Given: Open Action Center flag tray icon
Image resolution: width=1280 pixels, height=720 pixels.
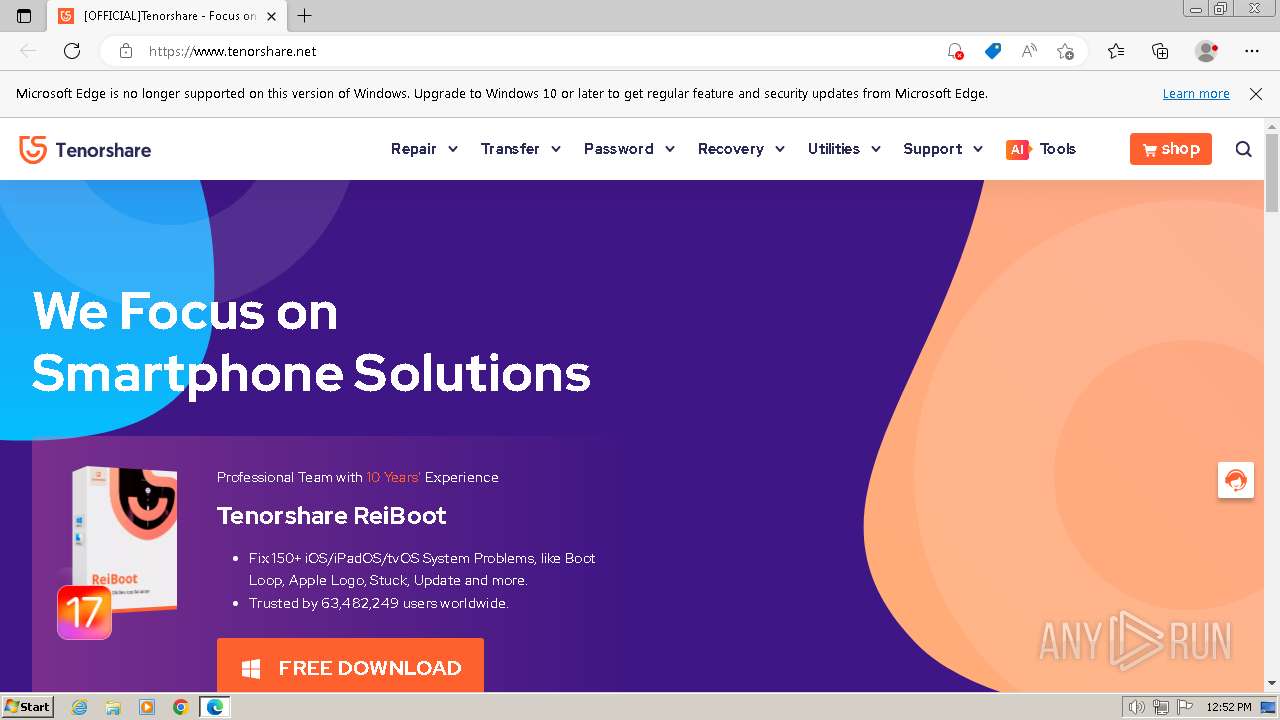Looking at the screenshot, I should (x=1183, y=707).
